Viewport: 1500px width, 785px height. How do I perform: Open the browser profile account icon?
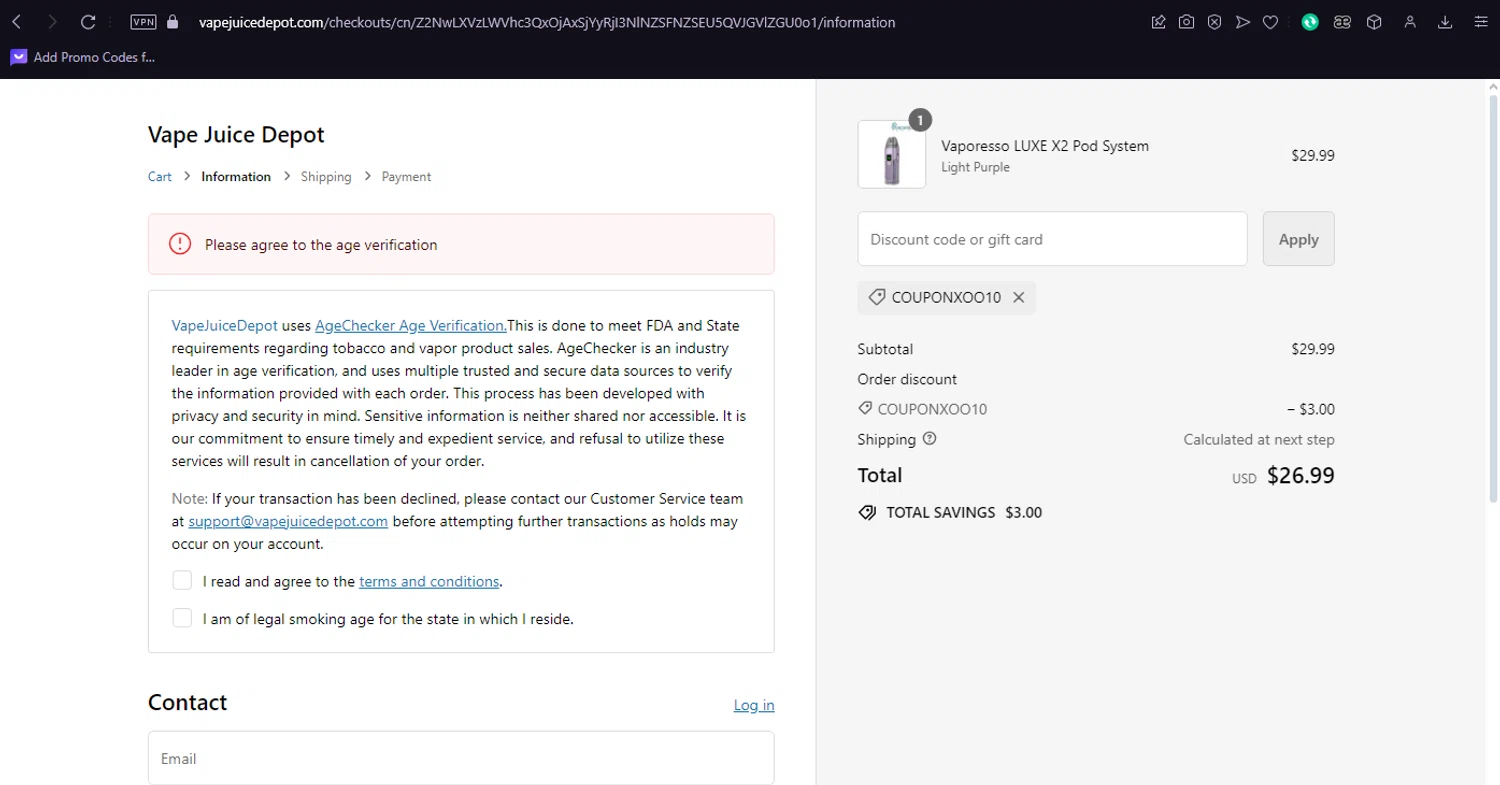point(1410,22)
